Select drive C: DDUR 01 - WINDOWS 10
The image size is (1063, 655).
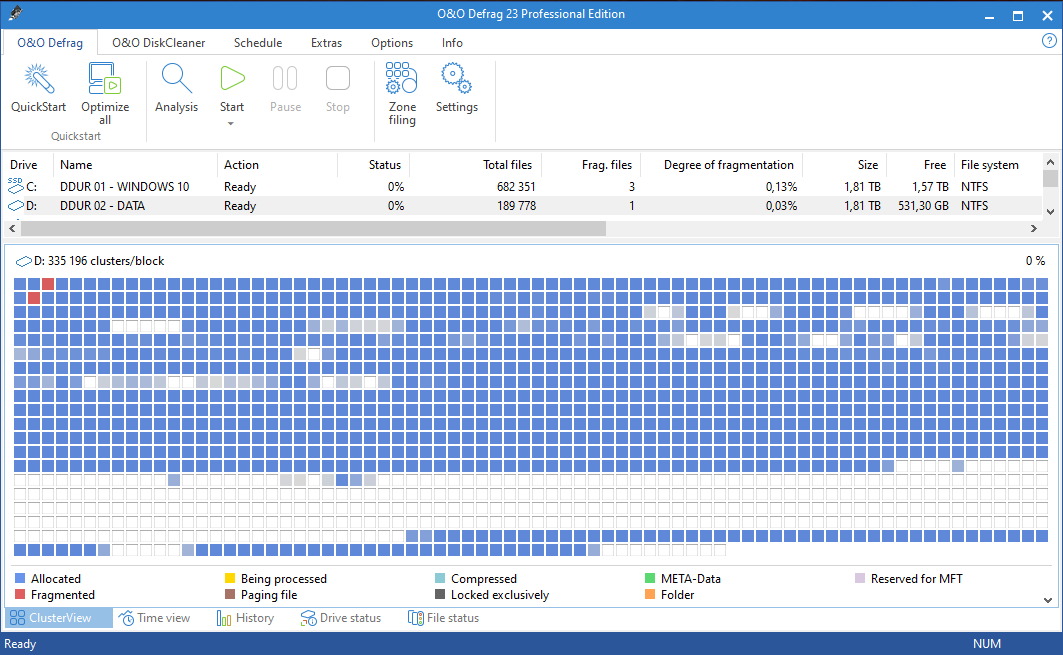coord(124,187)
